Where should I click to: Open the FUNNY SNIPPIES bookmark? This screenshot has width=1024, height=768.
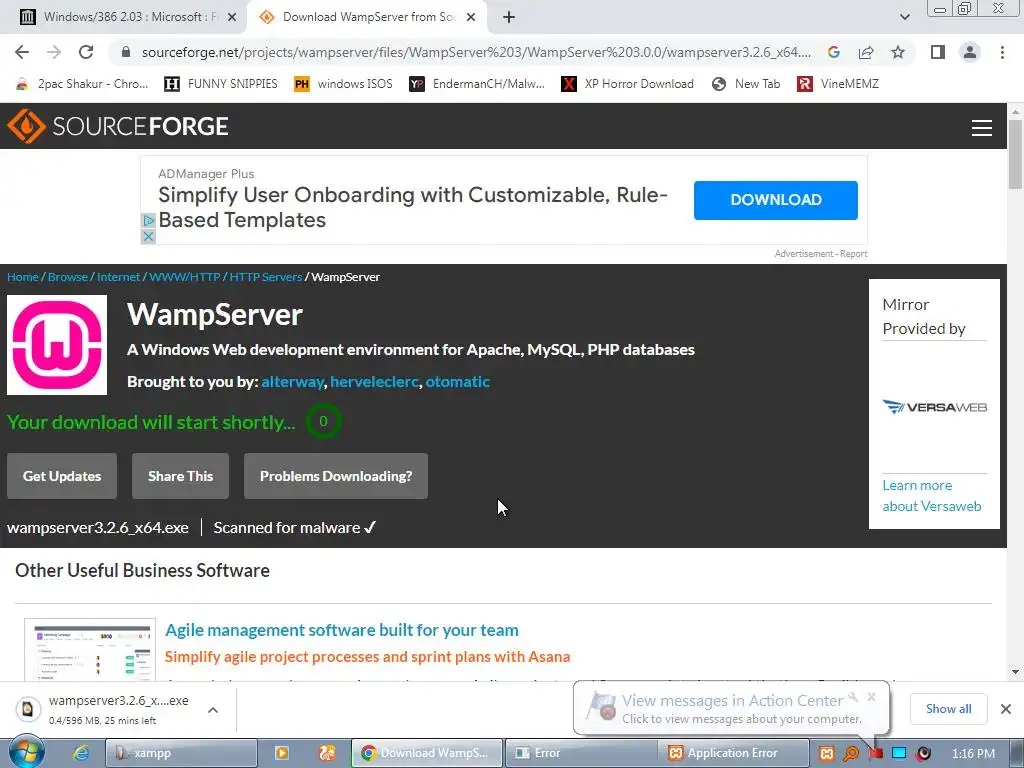pos(221,84)
